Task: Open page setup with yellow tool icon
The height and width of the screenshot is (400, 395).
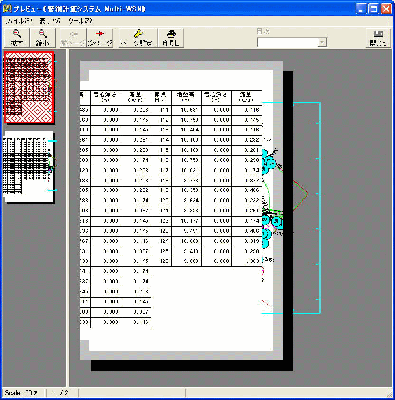Action: pos(138,38)
